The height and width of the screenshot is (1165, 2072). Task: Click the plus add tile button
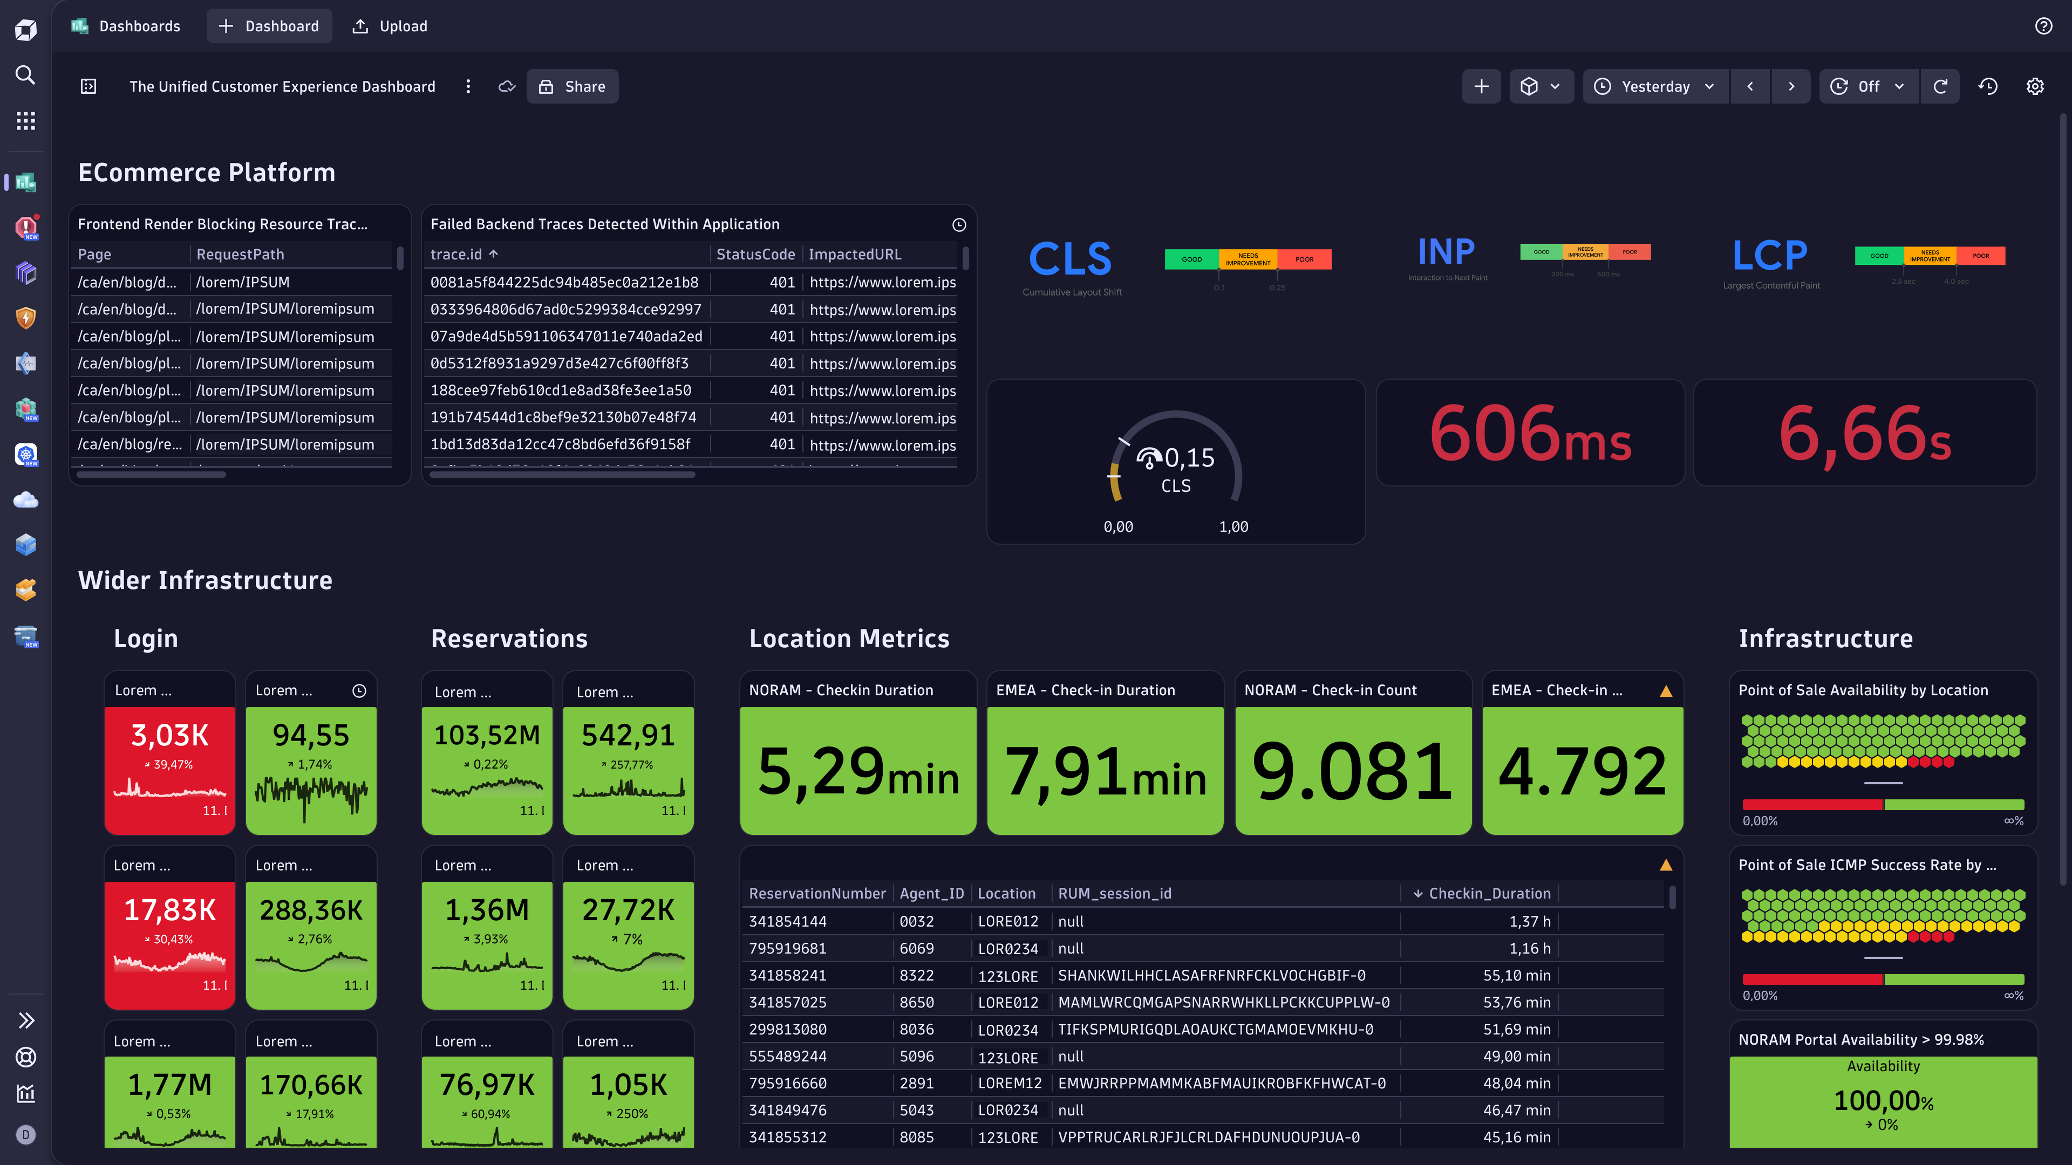pyautogui.click(x=1481, y=87)
